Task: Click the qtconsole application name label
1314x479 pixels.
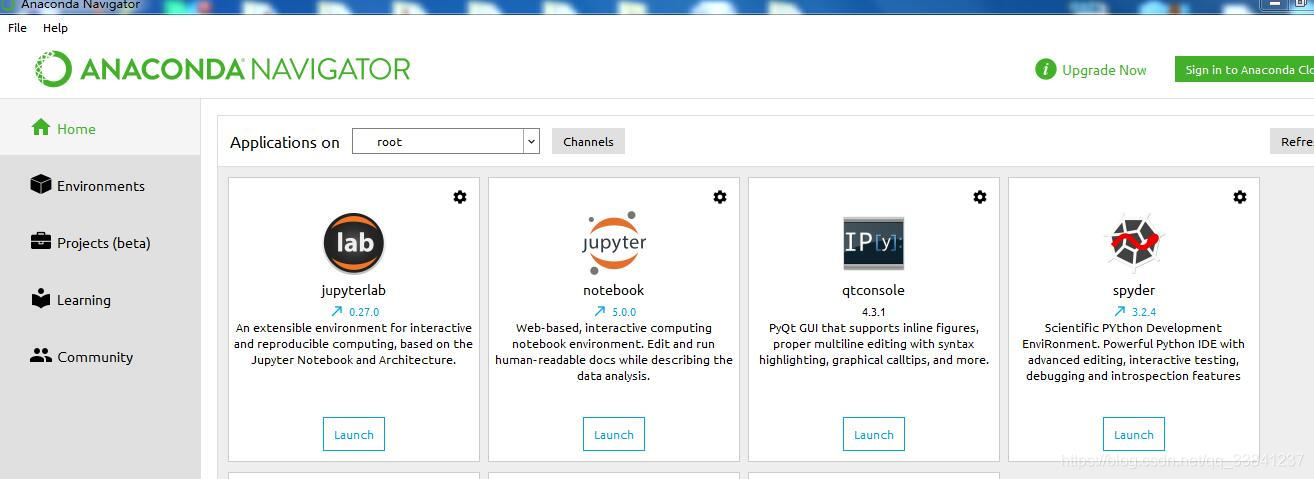Action: coord(874,290)
